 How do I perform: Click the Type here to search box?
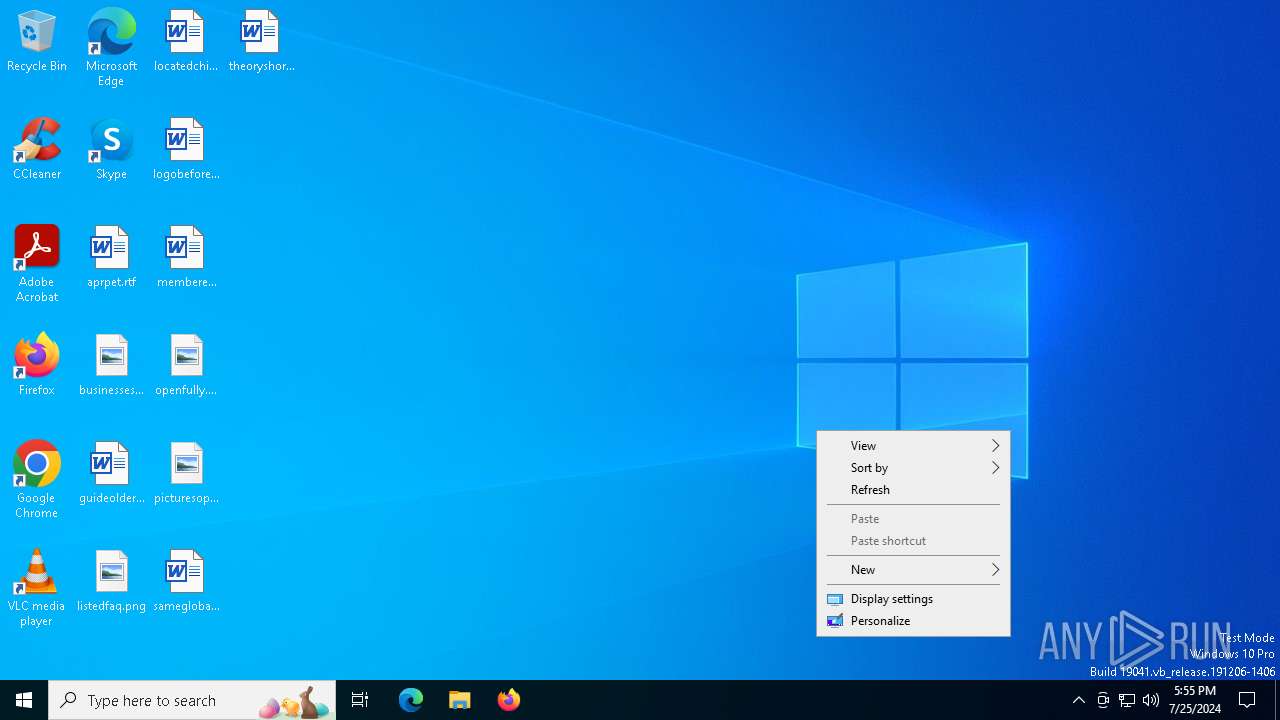[x=192, y=700]
